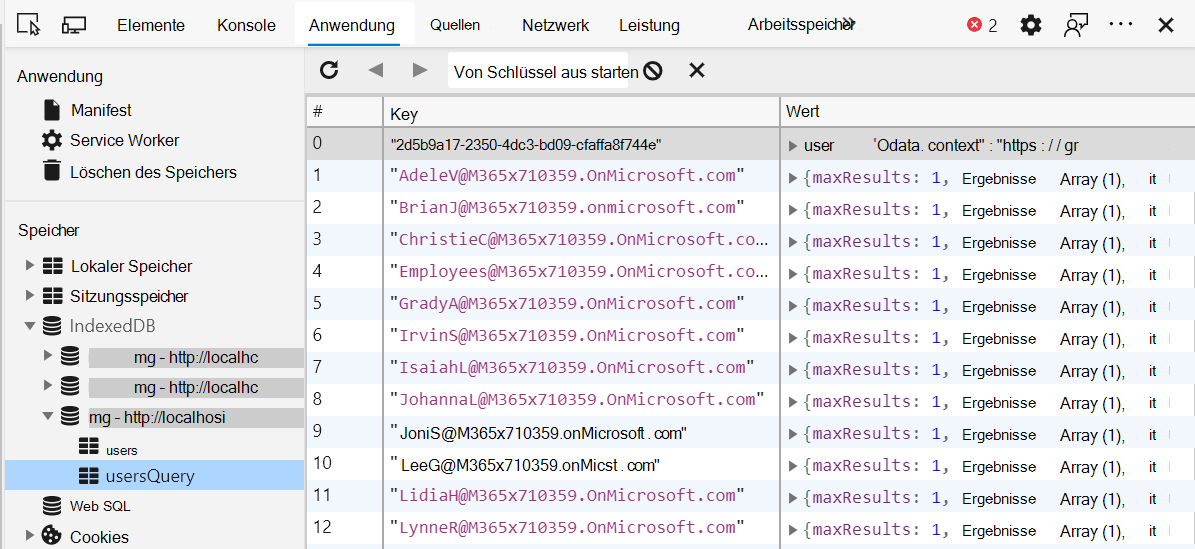Click the Web SQL database icon

(52, 506)
